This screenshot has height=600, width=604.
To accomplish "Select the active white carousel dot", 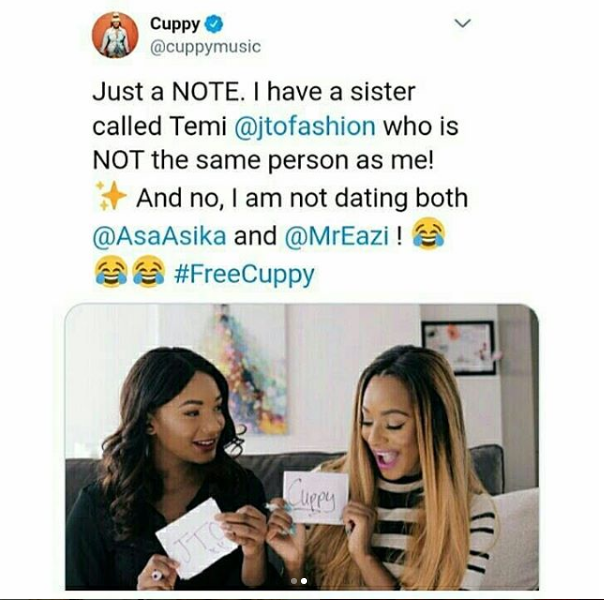I will [x=304, y=581].
